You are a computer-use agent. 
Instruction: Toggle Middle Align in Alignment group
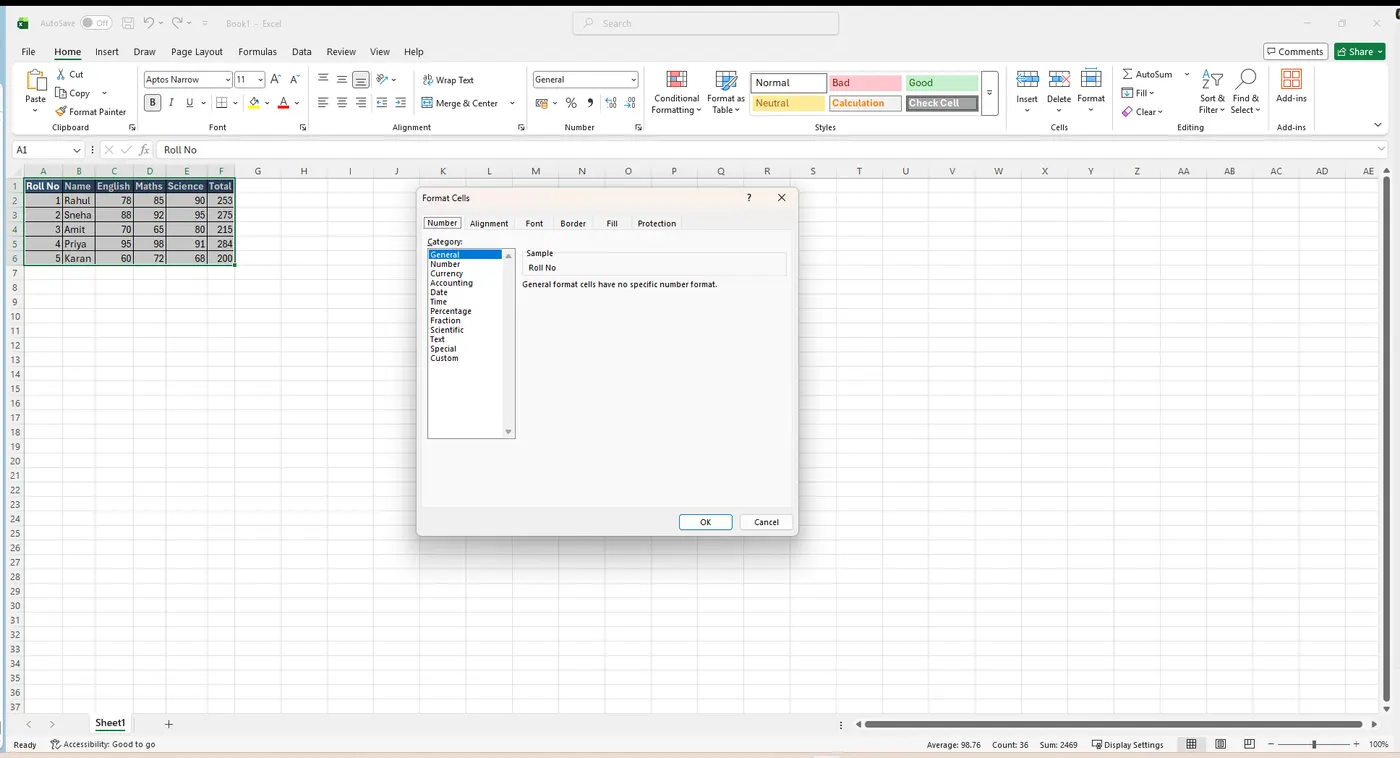342,79
